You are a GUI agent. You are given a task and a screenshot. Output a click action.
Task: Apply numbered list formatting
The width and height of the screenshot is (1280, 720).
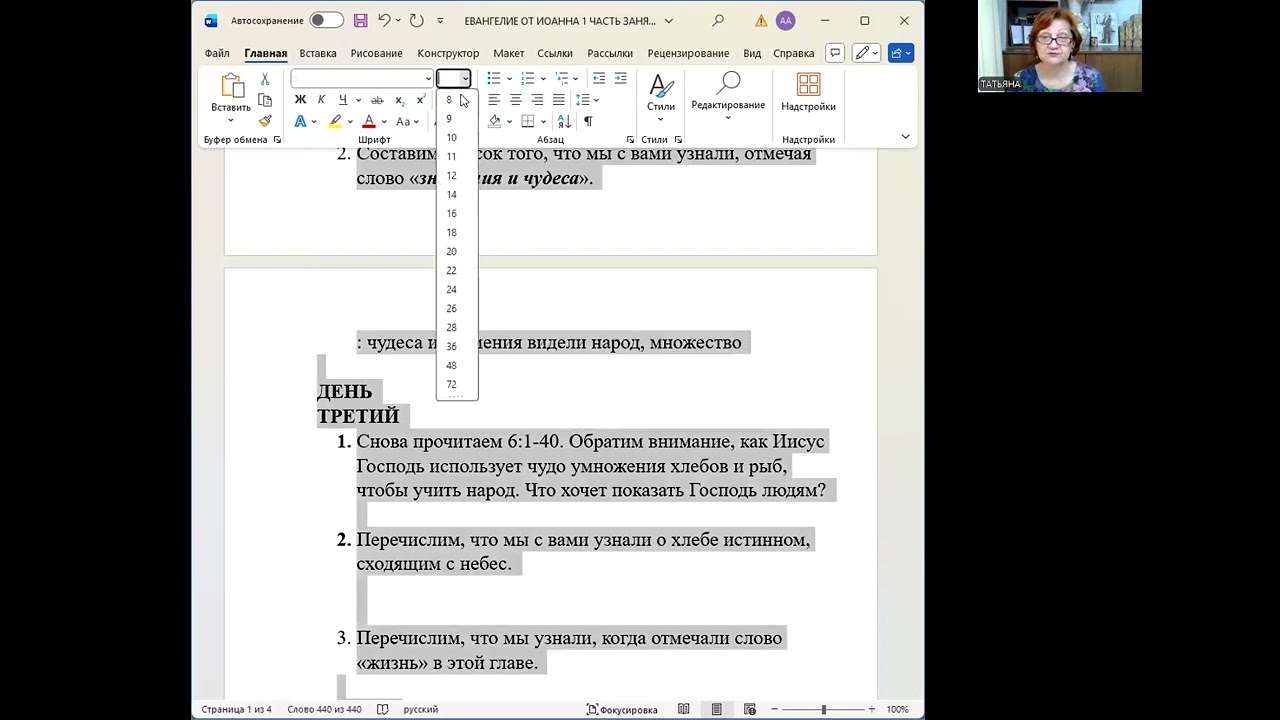click(528, 78)
